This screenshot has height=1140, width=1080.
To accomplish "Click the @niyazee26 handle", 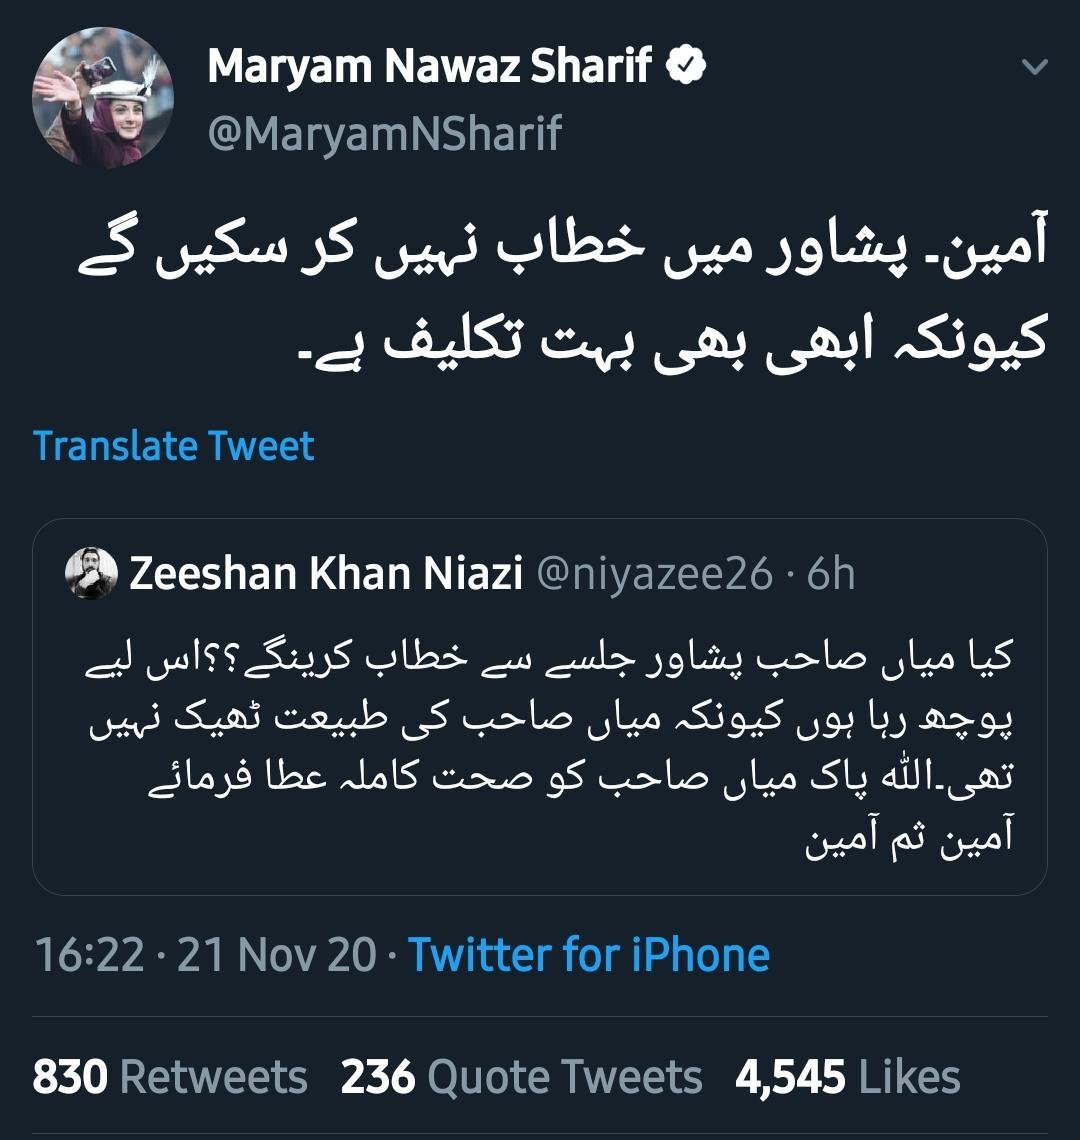I will tap(655, 574).
